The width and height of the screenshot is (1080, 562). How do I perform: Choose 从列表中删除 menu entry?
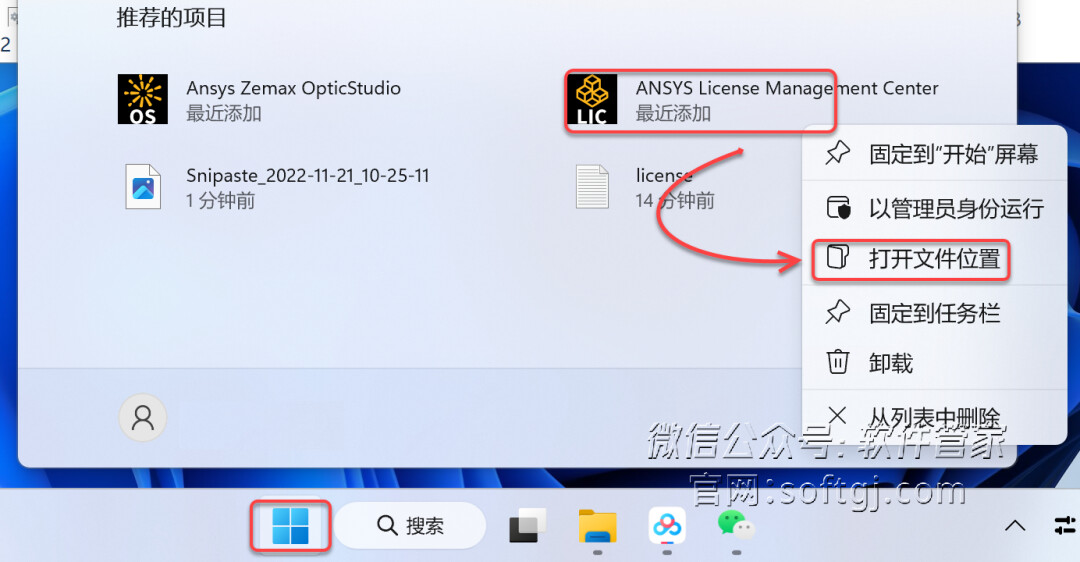pyautogui.click(x=935, y=417)
